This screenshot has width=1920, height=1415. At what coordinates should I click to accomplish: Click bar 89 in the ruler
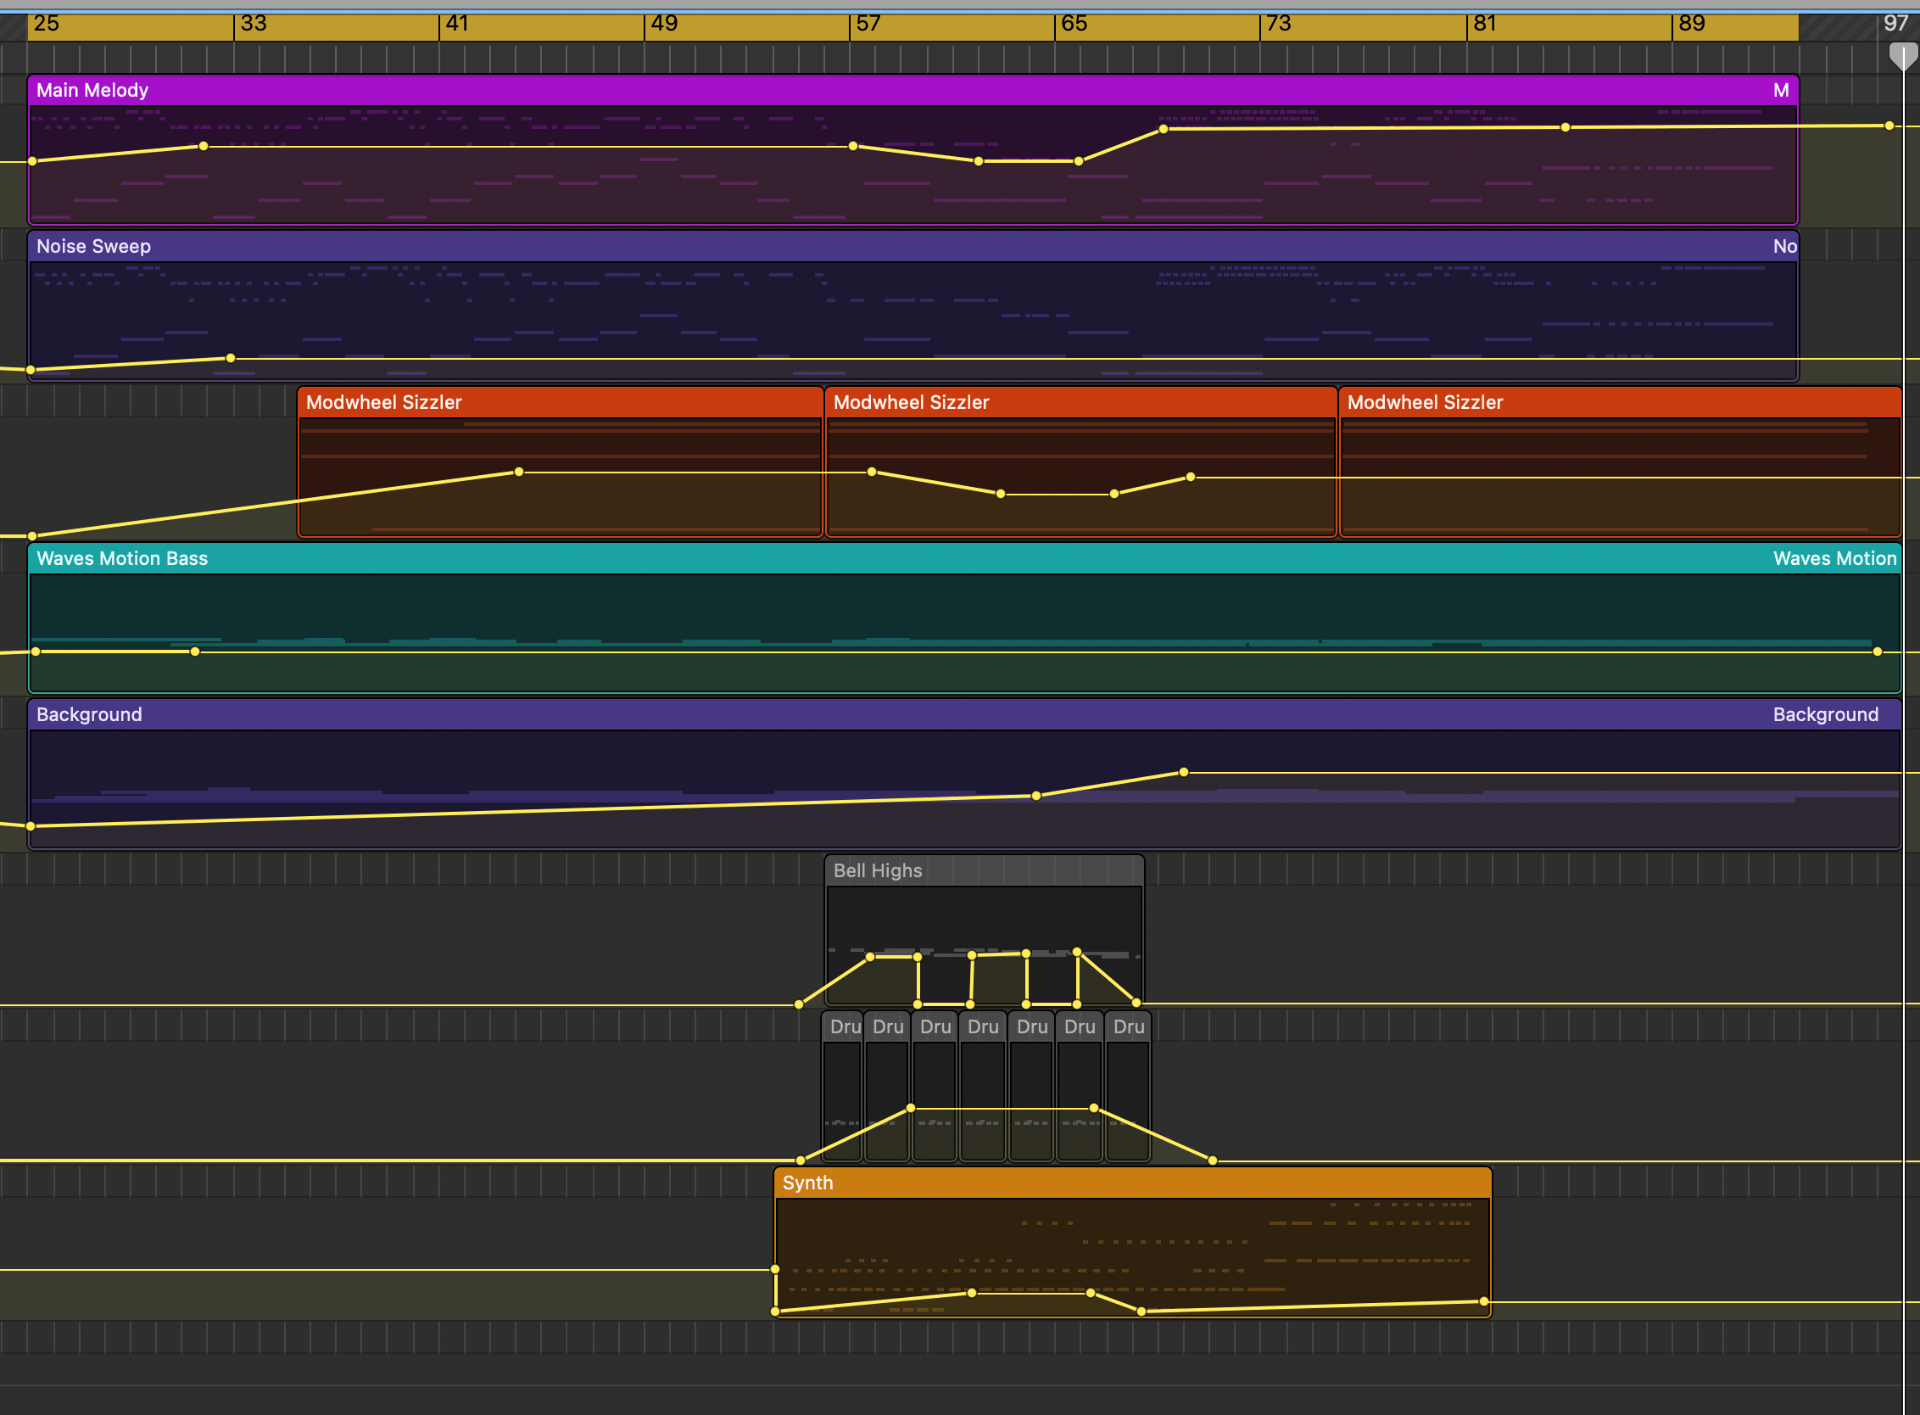pos(1691,24)
